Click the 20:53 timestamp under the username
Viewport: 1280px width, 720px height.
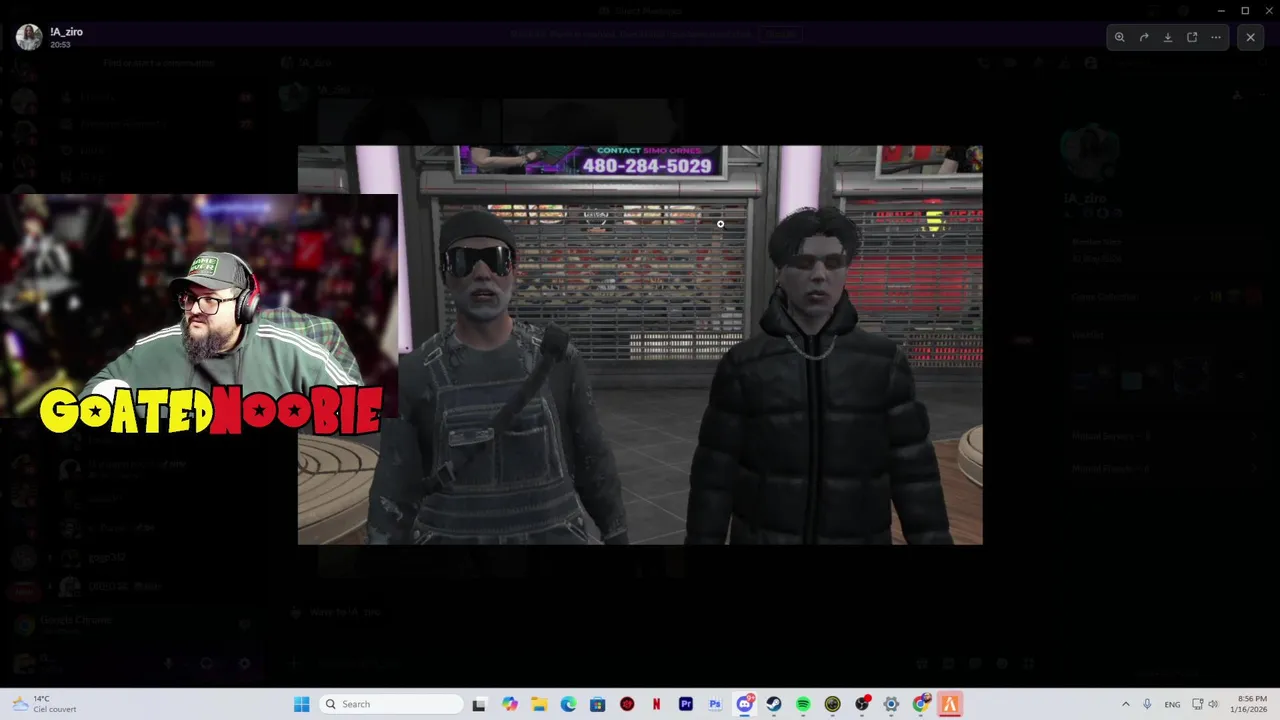click(60, 45)
